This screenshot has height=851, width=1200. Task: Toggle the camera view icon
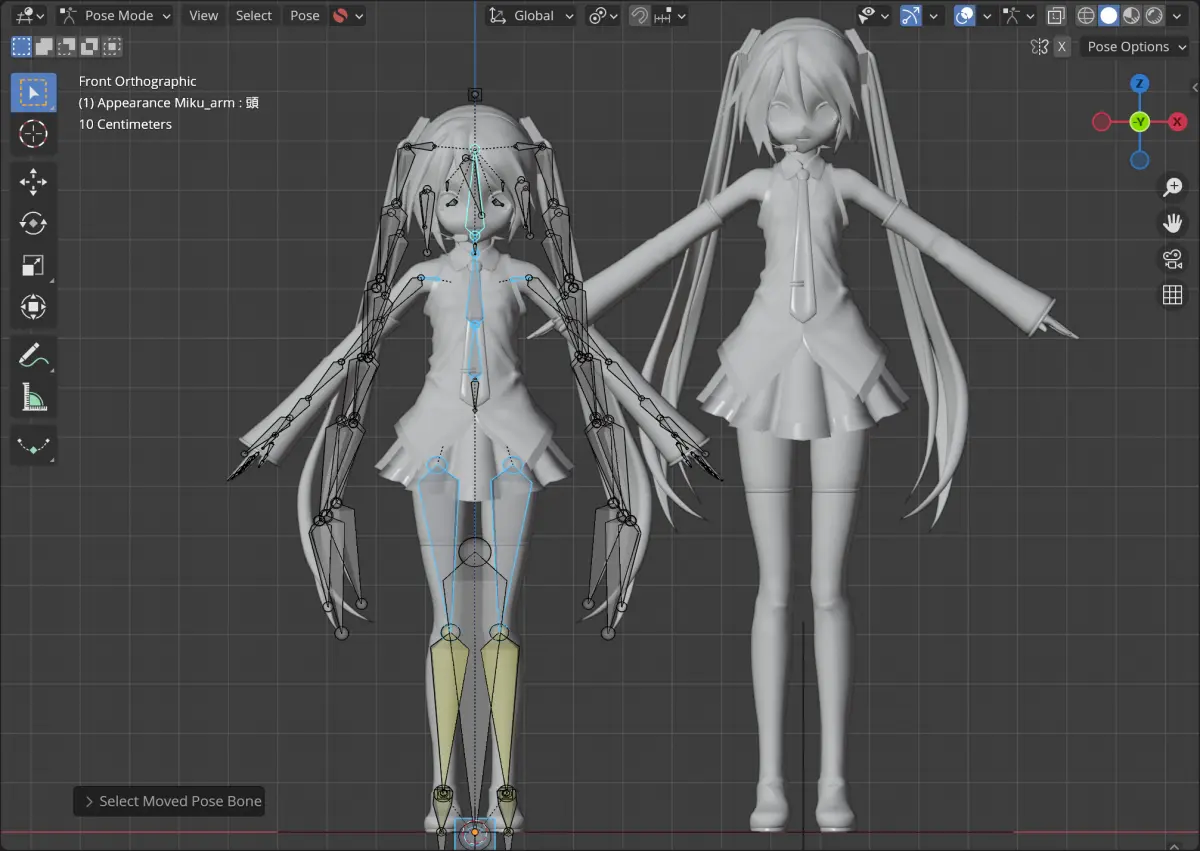(1172, 259)
